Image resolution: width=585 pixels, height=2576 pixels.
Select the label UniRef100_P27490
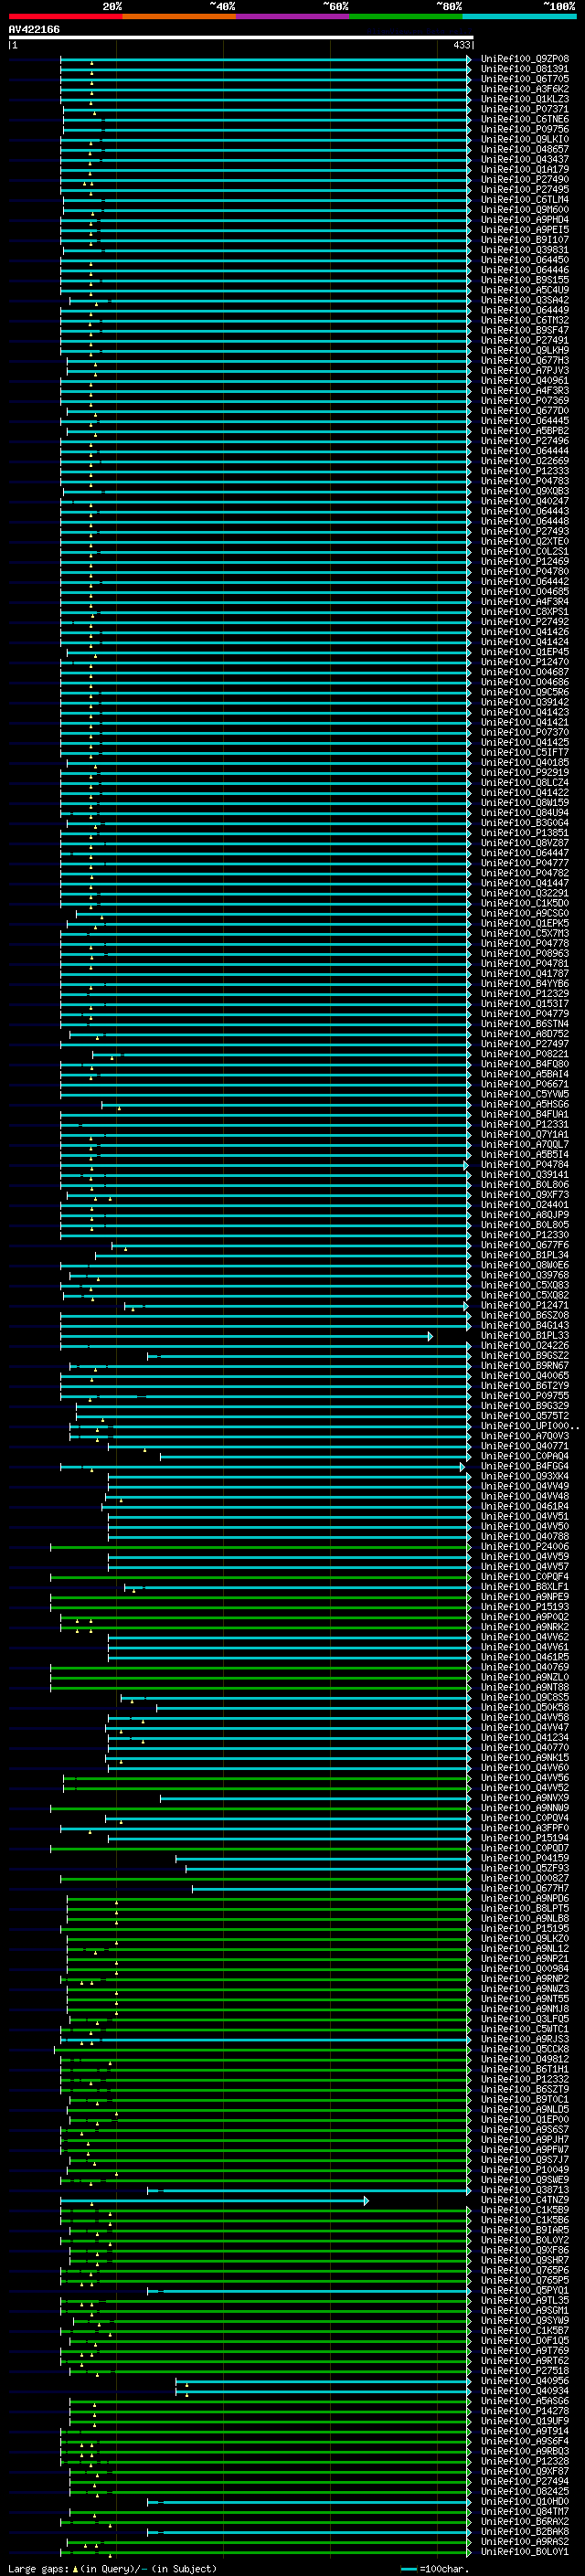(x=525, y=179)
